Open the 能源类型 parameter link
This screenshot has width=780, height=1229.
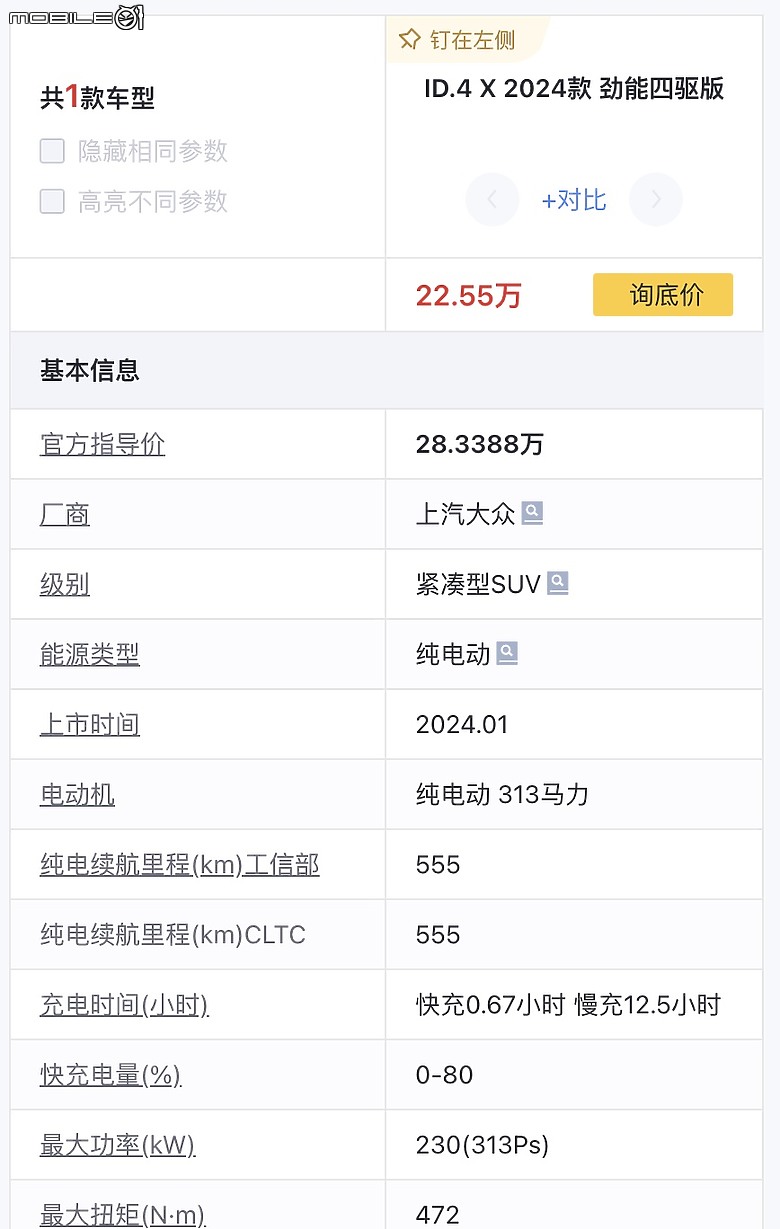[x=90, y=654]
